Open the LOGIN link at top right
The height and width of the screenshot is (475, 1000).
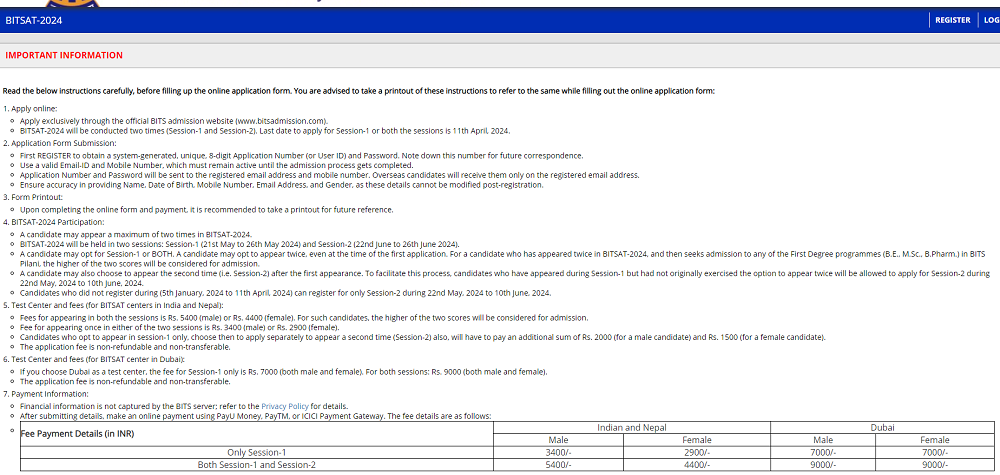point(990,20)
